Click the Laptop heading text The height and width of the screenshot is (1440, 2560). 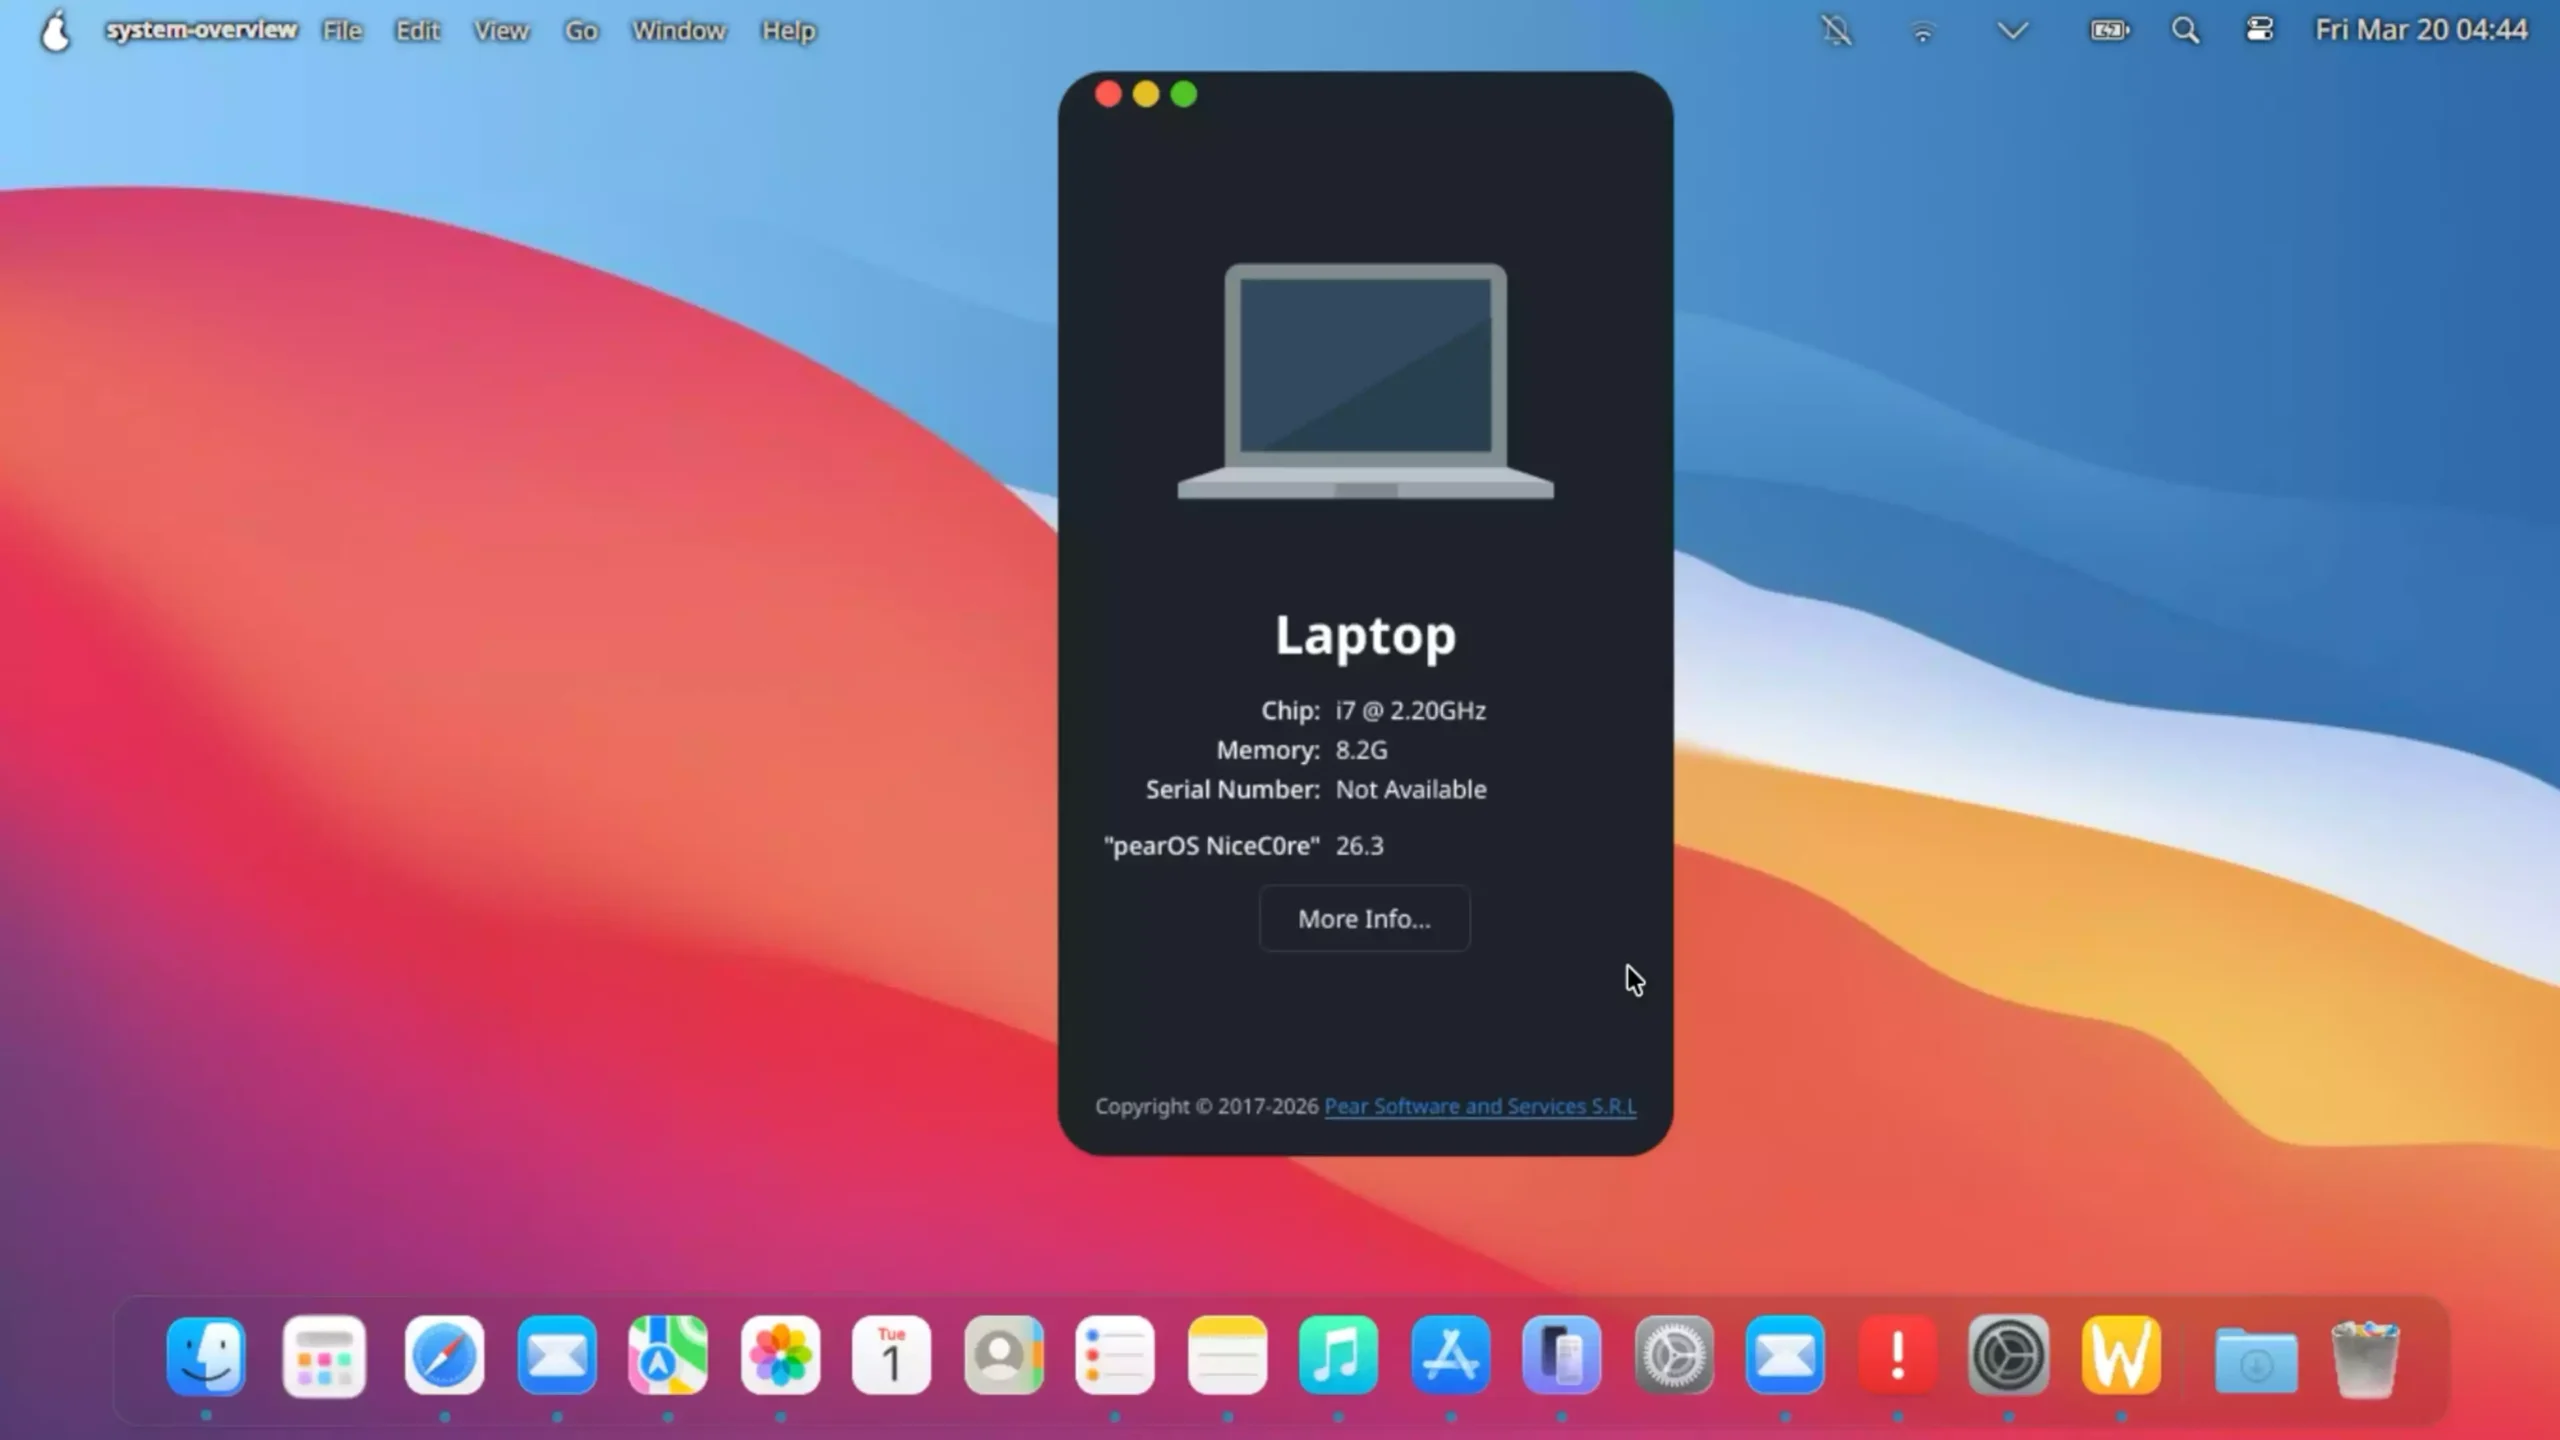tap(1366, 635)
